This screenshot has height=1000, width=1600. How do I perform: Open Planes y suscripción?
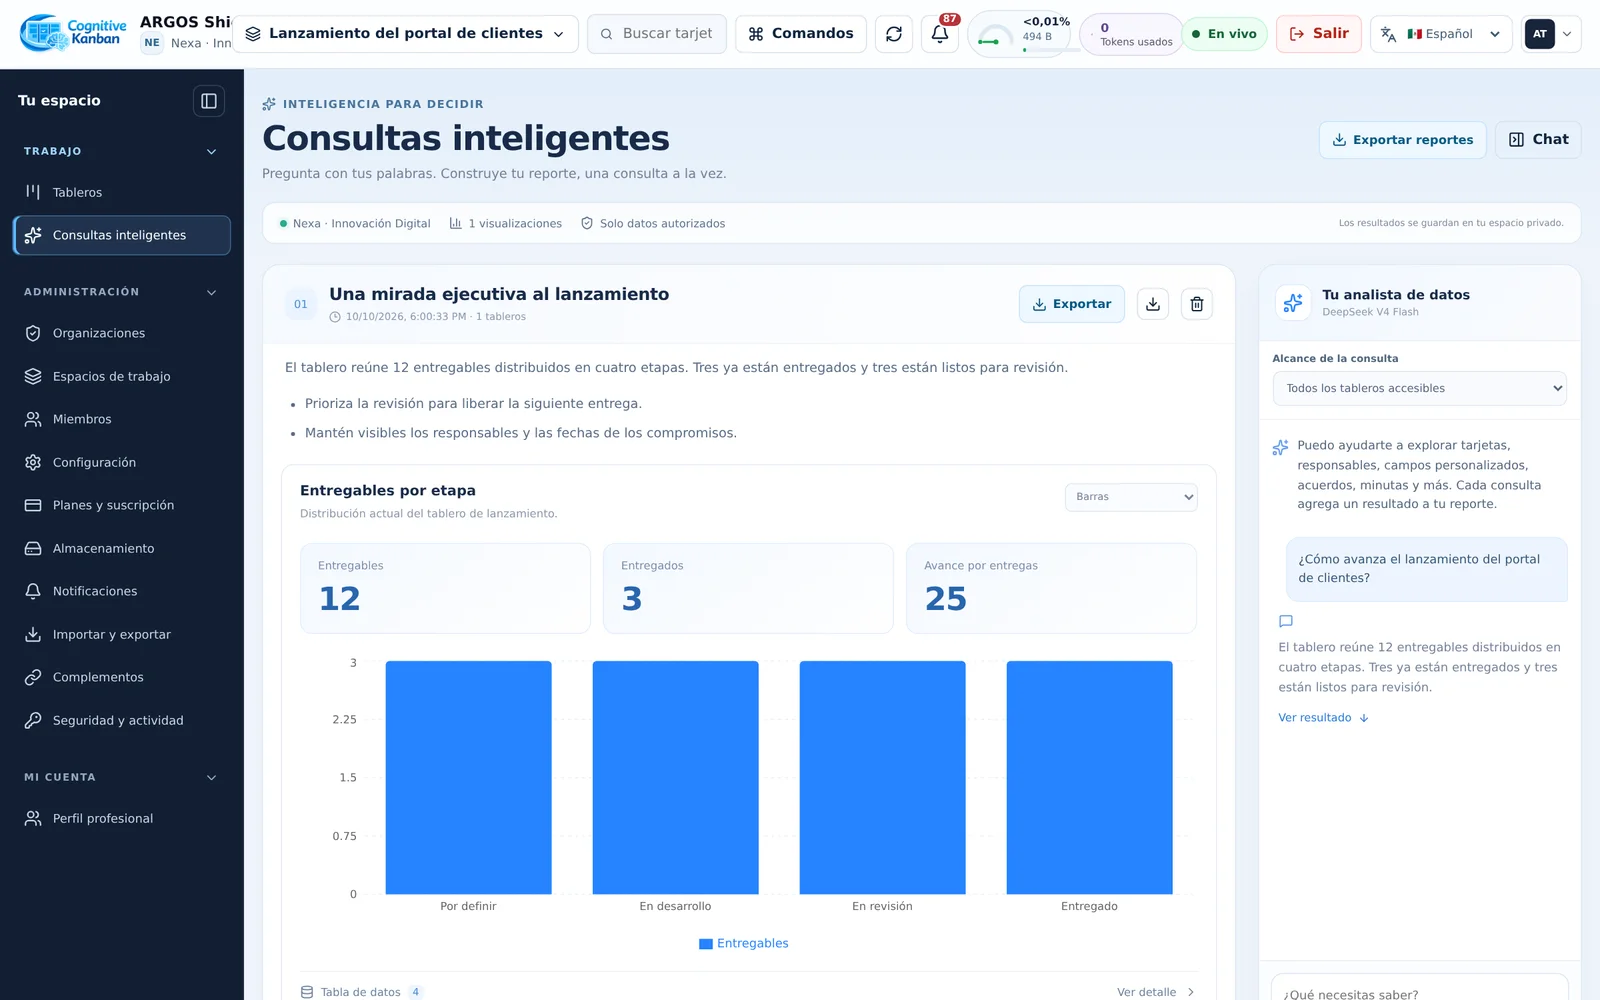pos(122,505)
